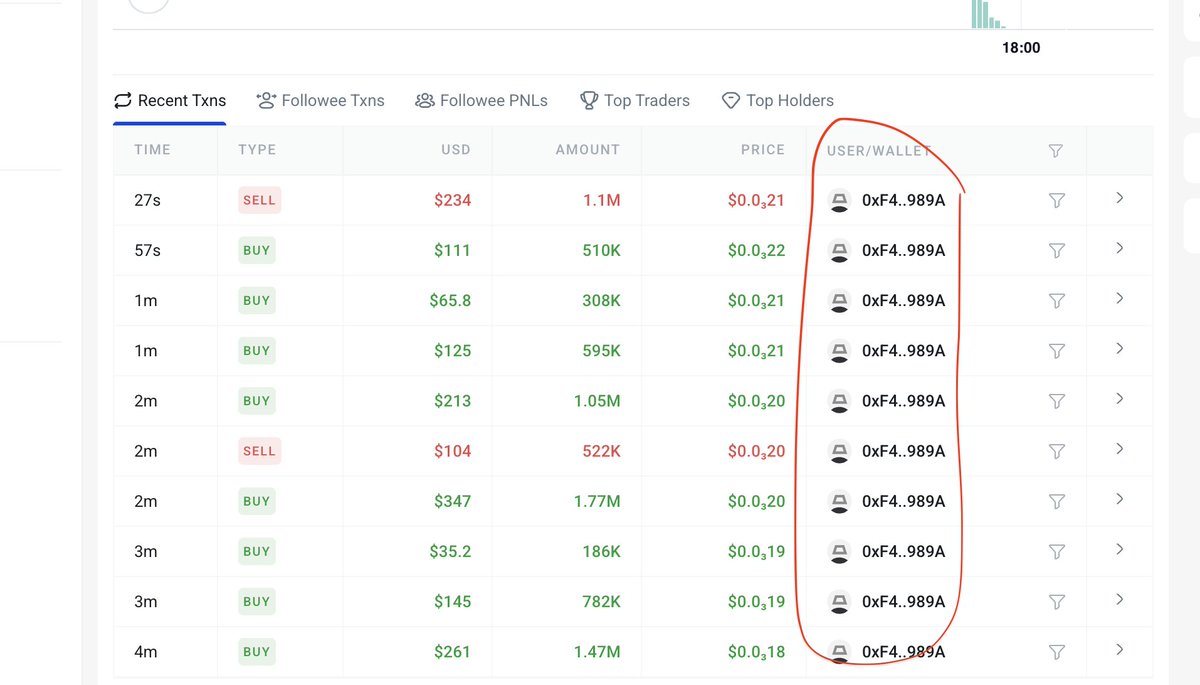Click the filter icon in the User/Wallet header
1200x685 pixels.
pyautogui.click(x=1055, y=150)
